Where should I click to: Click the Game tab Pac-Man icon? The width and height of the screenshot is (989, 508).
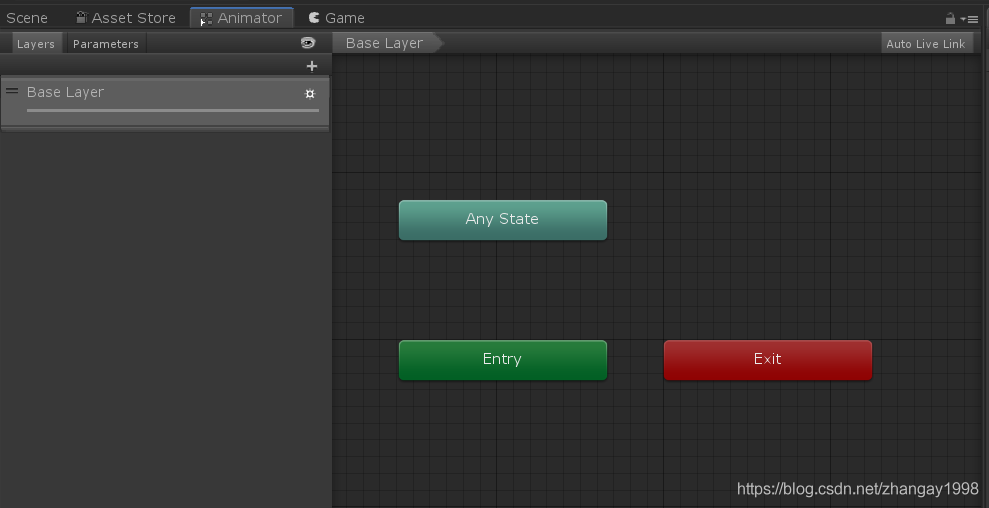coord(314,17)
